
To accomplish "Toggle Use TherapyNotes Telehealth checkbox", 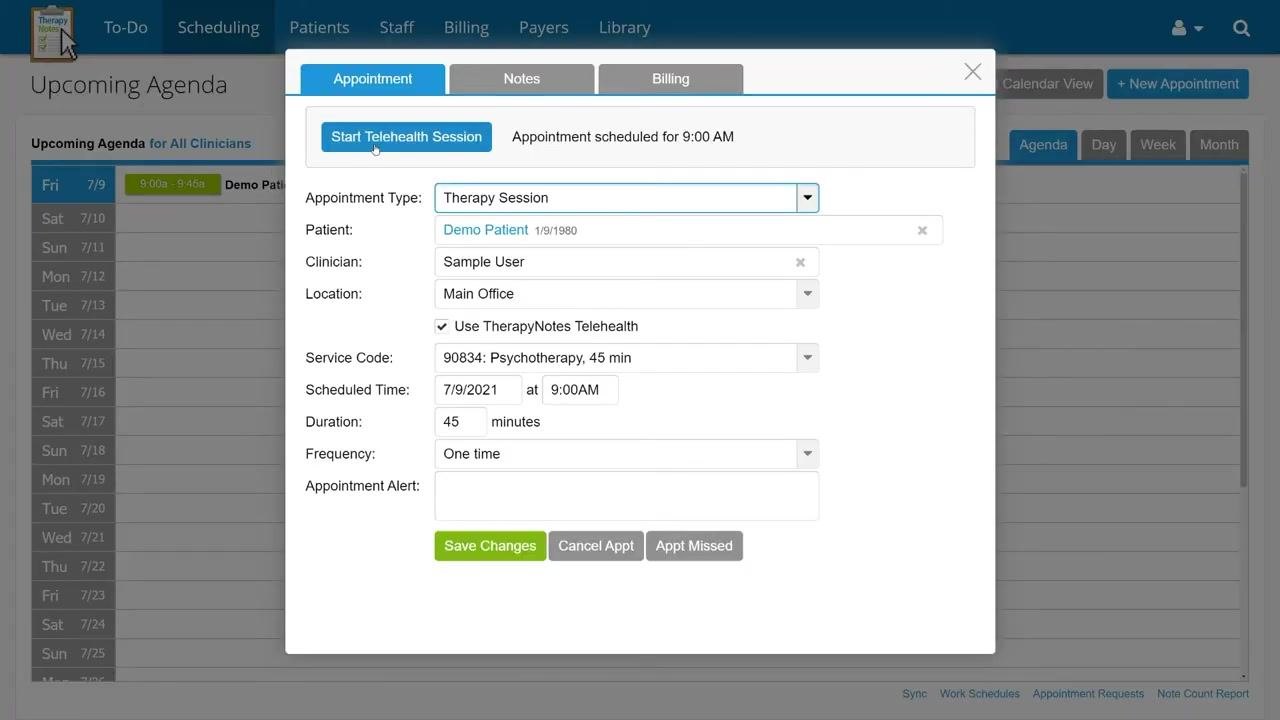I will [441, 326].
